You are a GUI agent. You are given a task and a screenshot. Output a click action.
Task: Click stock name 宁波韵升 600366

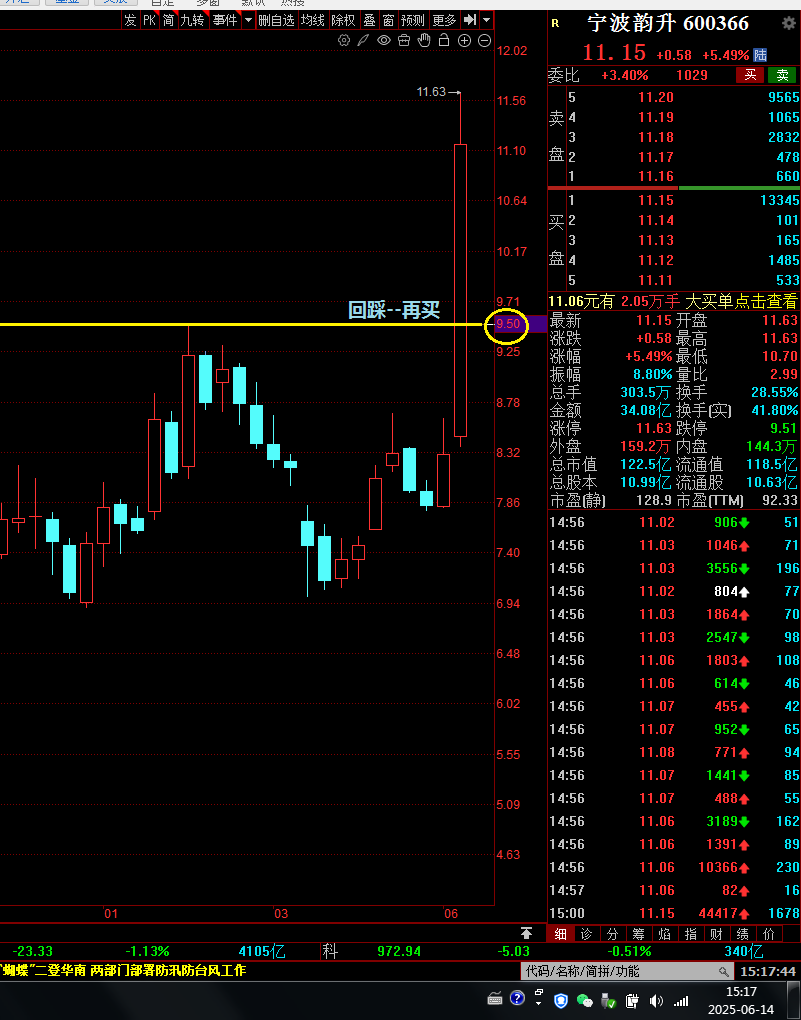tap(668, 24)
